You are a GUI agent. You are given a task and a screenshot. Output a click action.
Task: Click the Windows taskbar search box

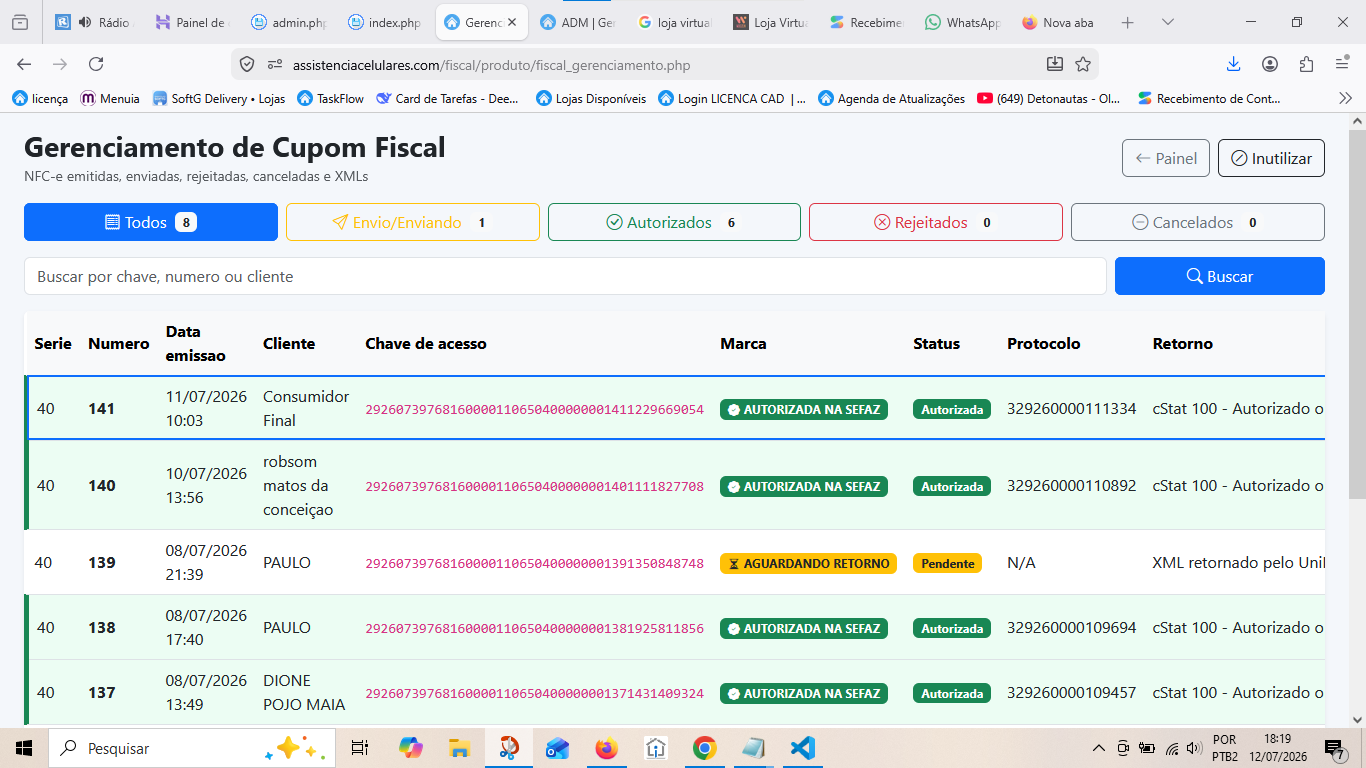[190, 748]
